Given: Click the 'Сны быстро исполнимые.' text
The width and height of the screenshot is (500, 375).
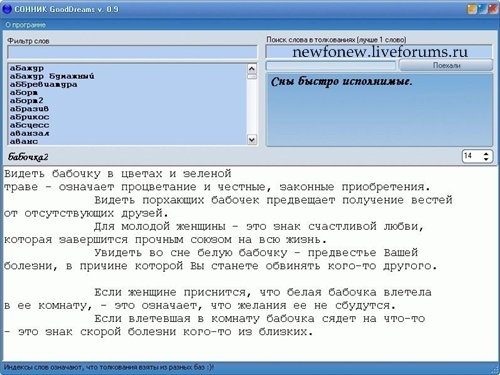Looking at the screenshot, I should click(342, 81).
